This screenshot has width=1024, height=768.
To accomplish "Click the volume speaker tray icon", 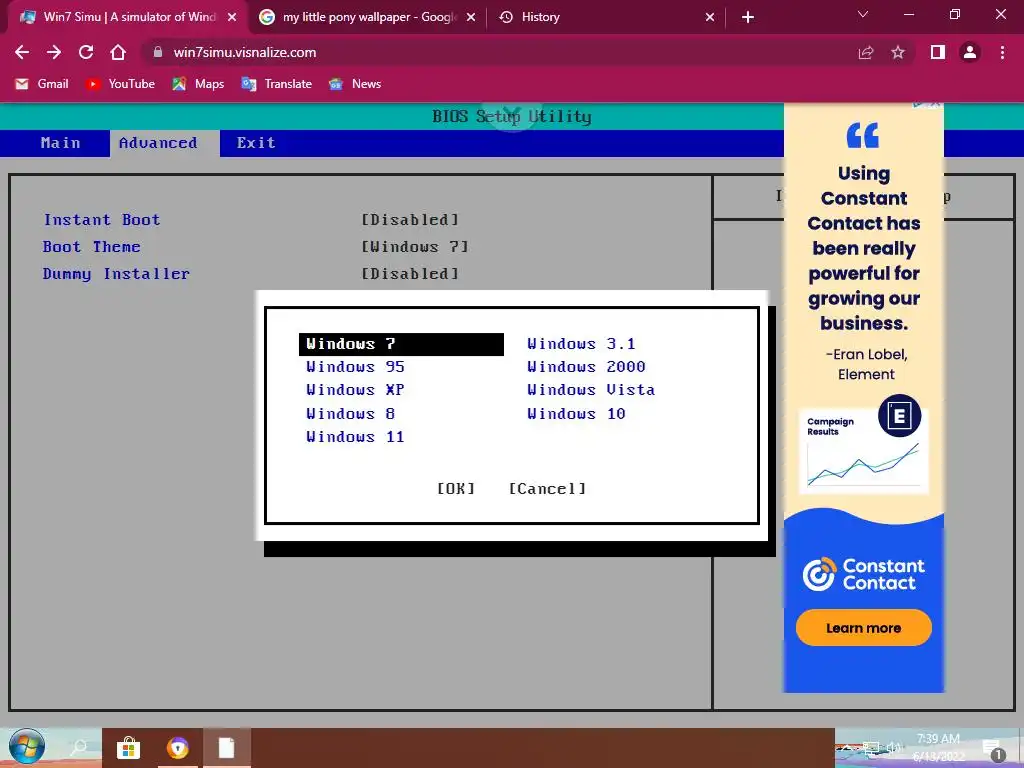I will tap(893, 748).
